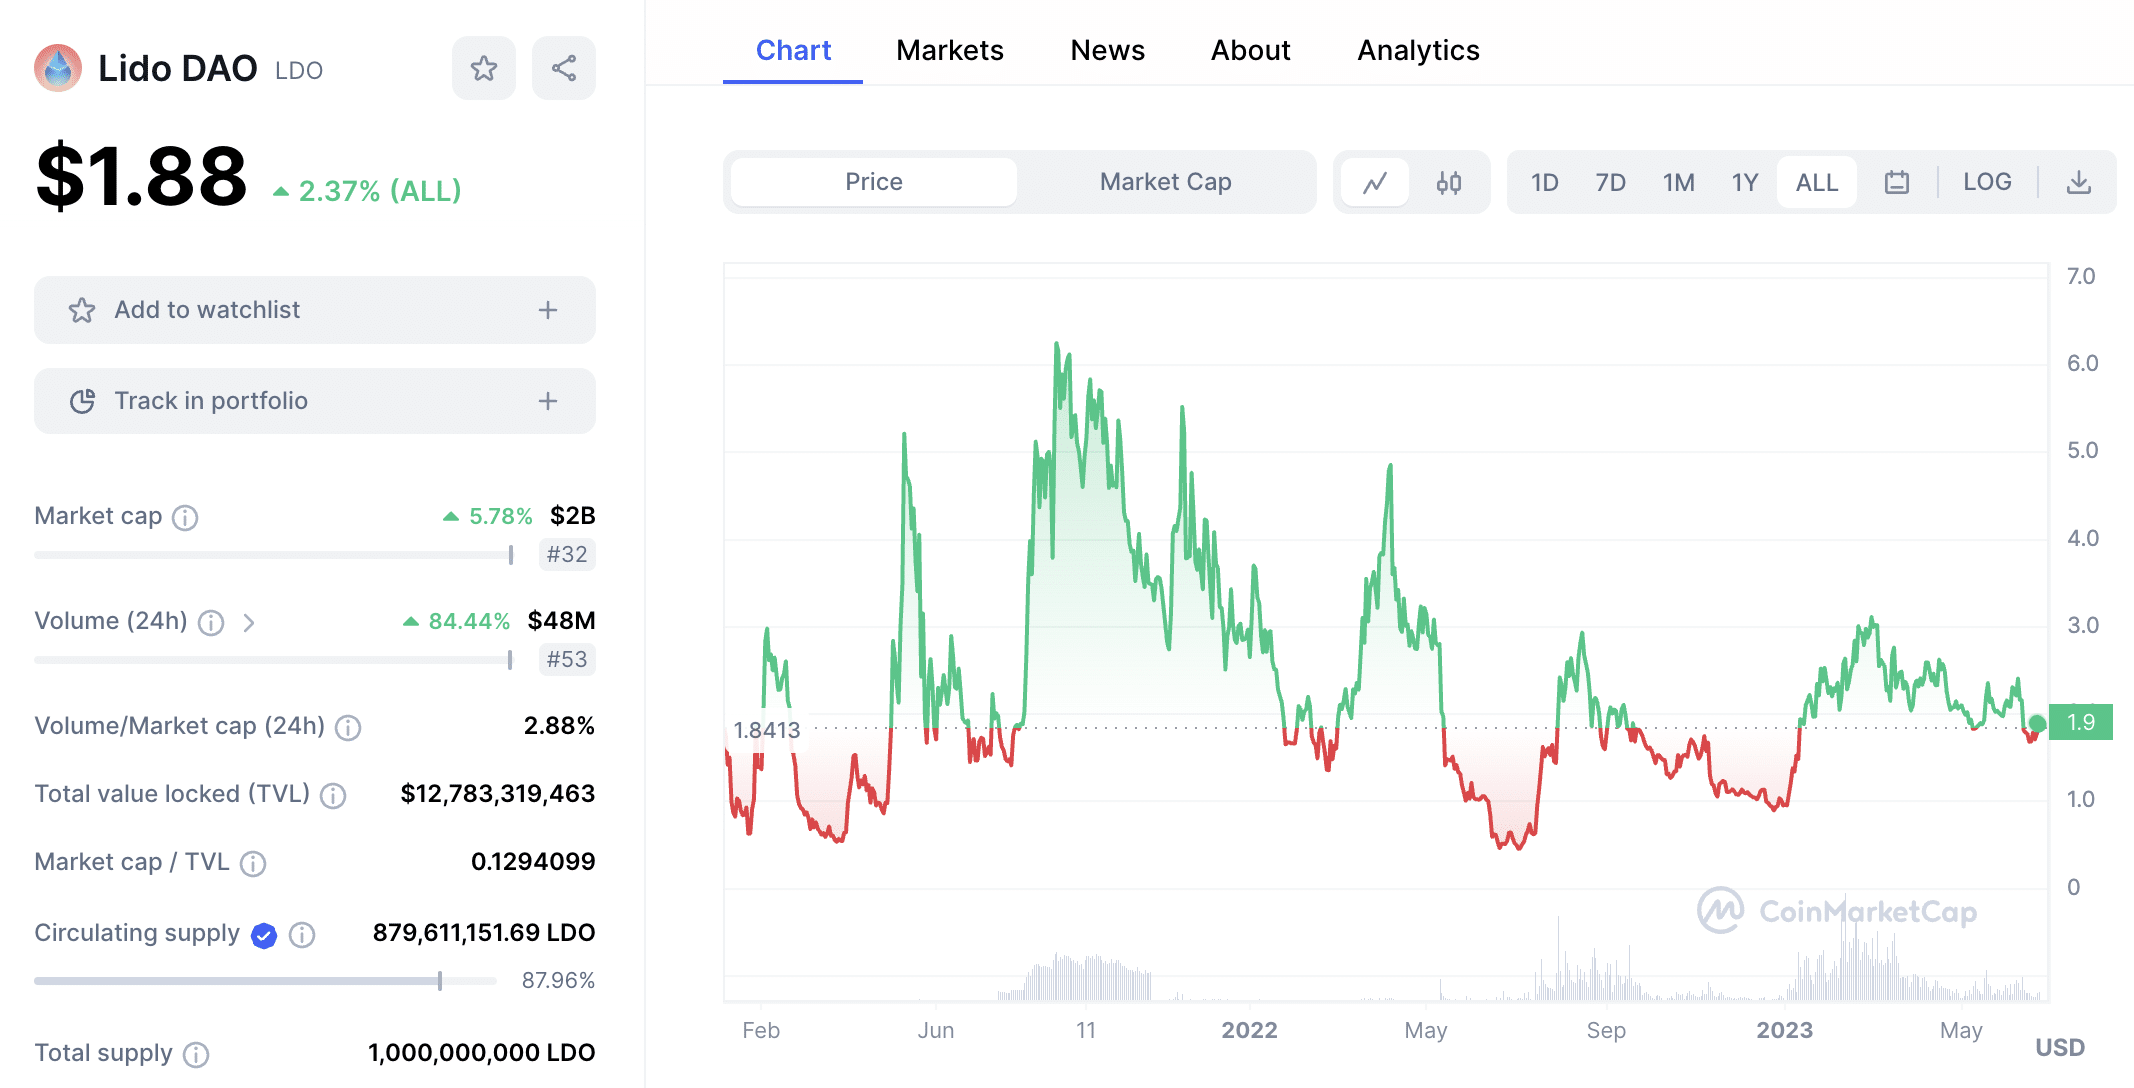Click the portfolio pie icon

coord(82,401)
